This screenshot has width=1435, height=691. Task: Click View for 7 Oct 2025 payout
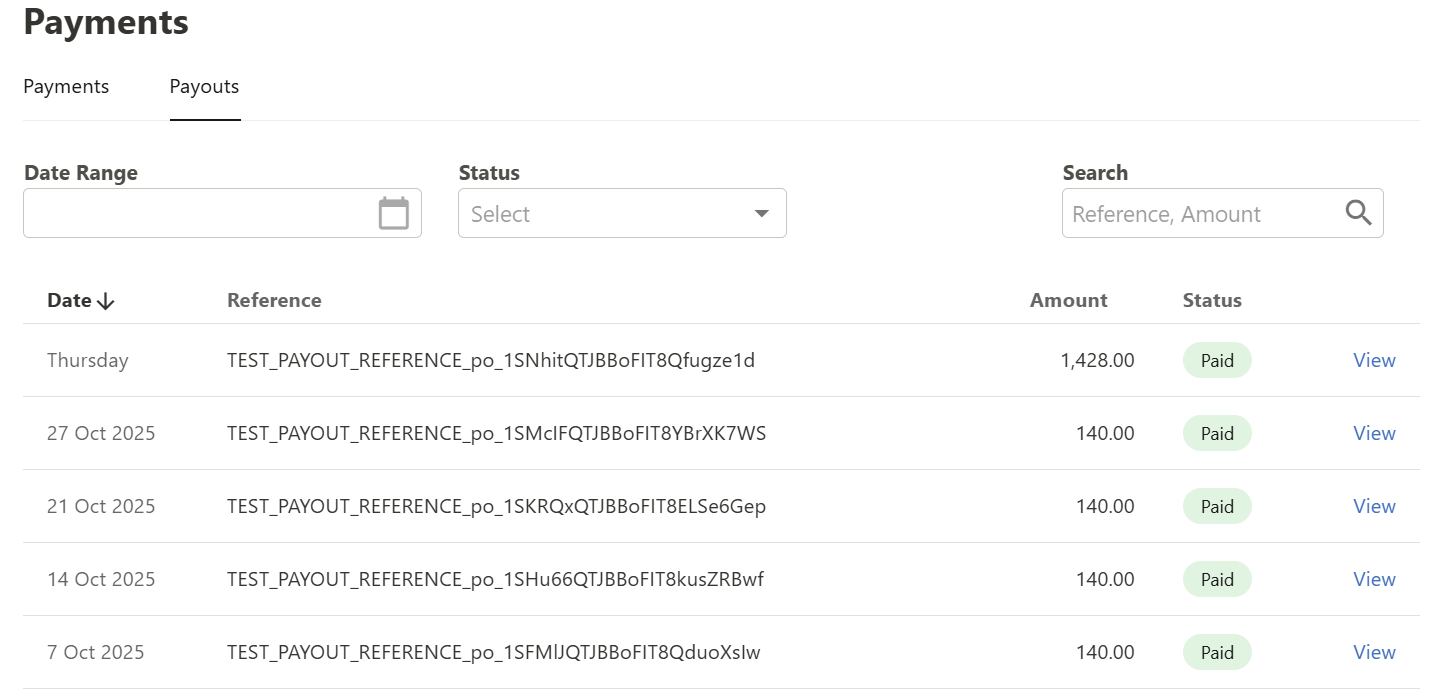point(1374,653)
